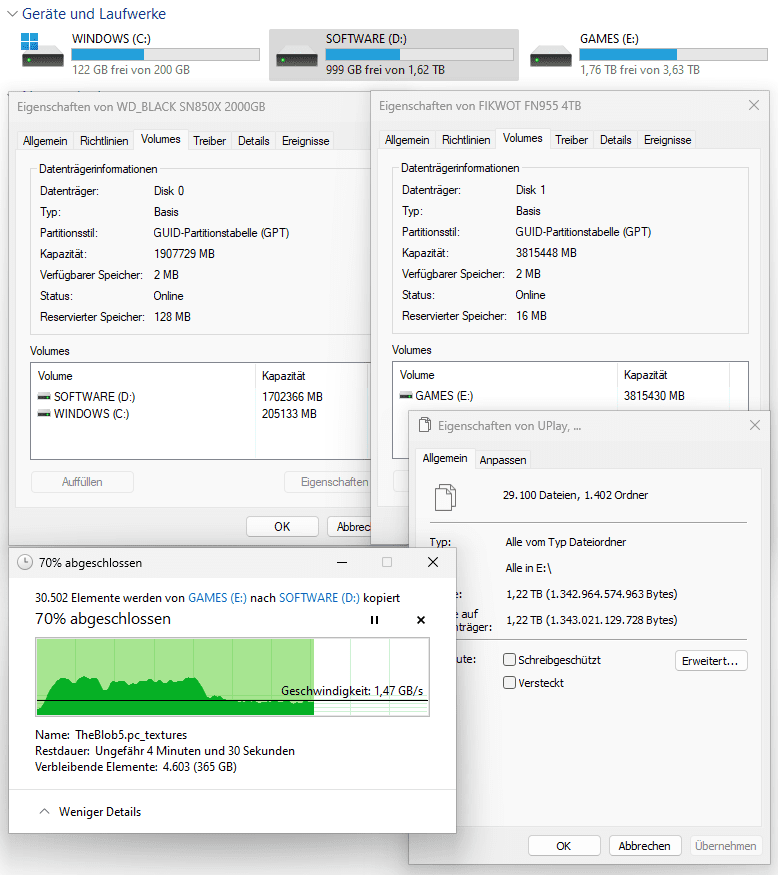Open Ereignisse tab in WD_BLACK properties
Screen dimensions: 778x875
[305, 141]
